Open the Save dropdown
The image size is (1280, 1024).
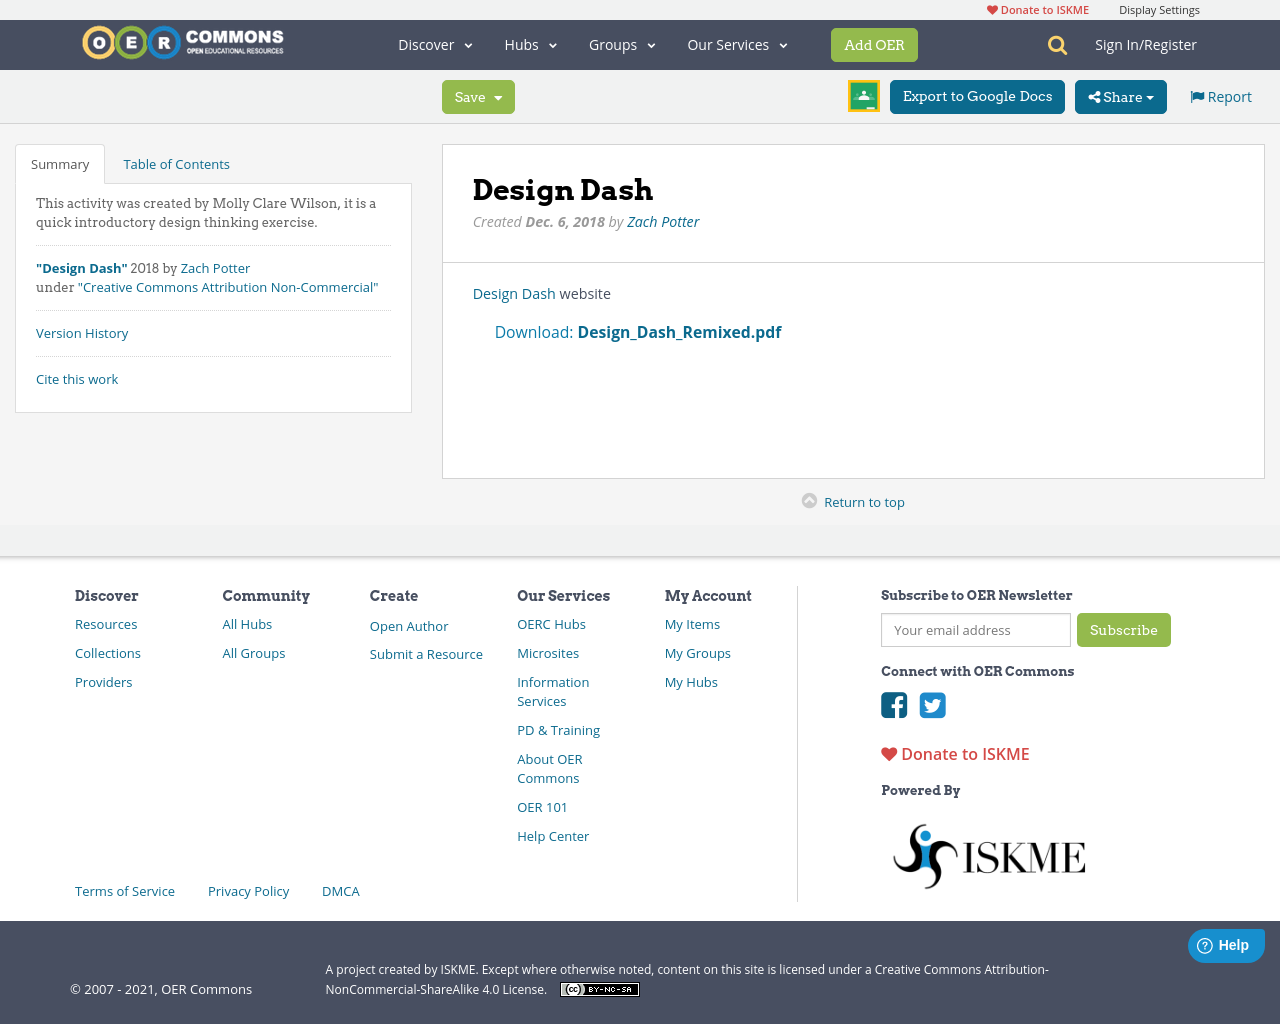pos(478,97)
